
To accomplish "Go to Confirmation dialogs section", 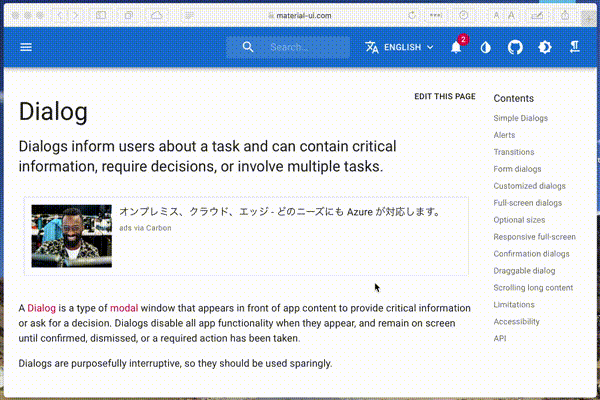I will [531, 254].
